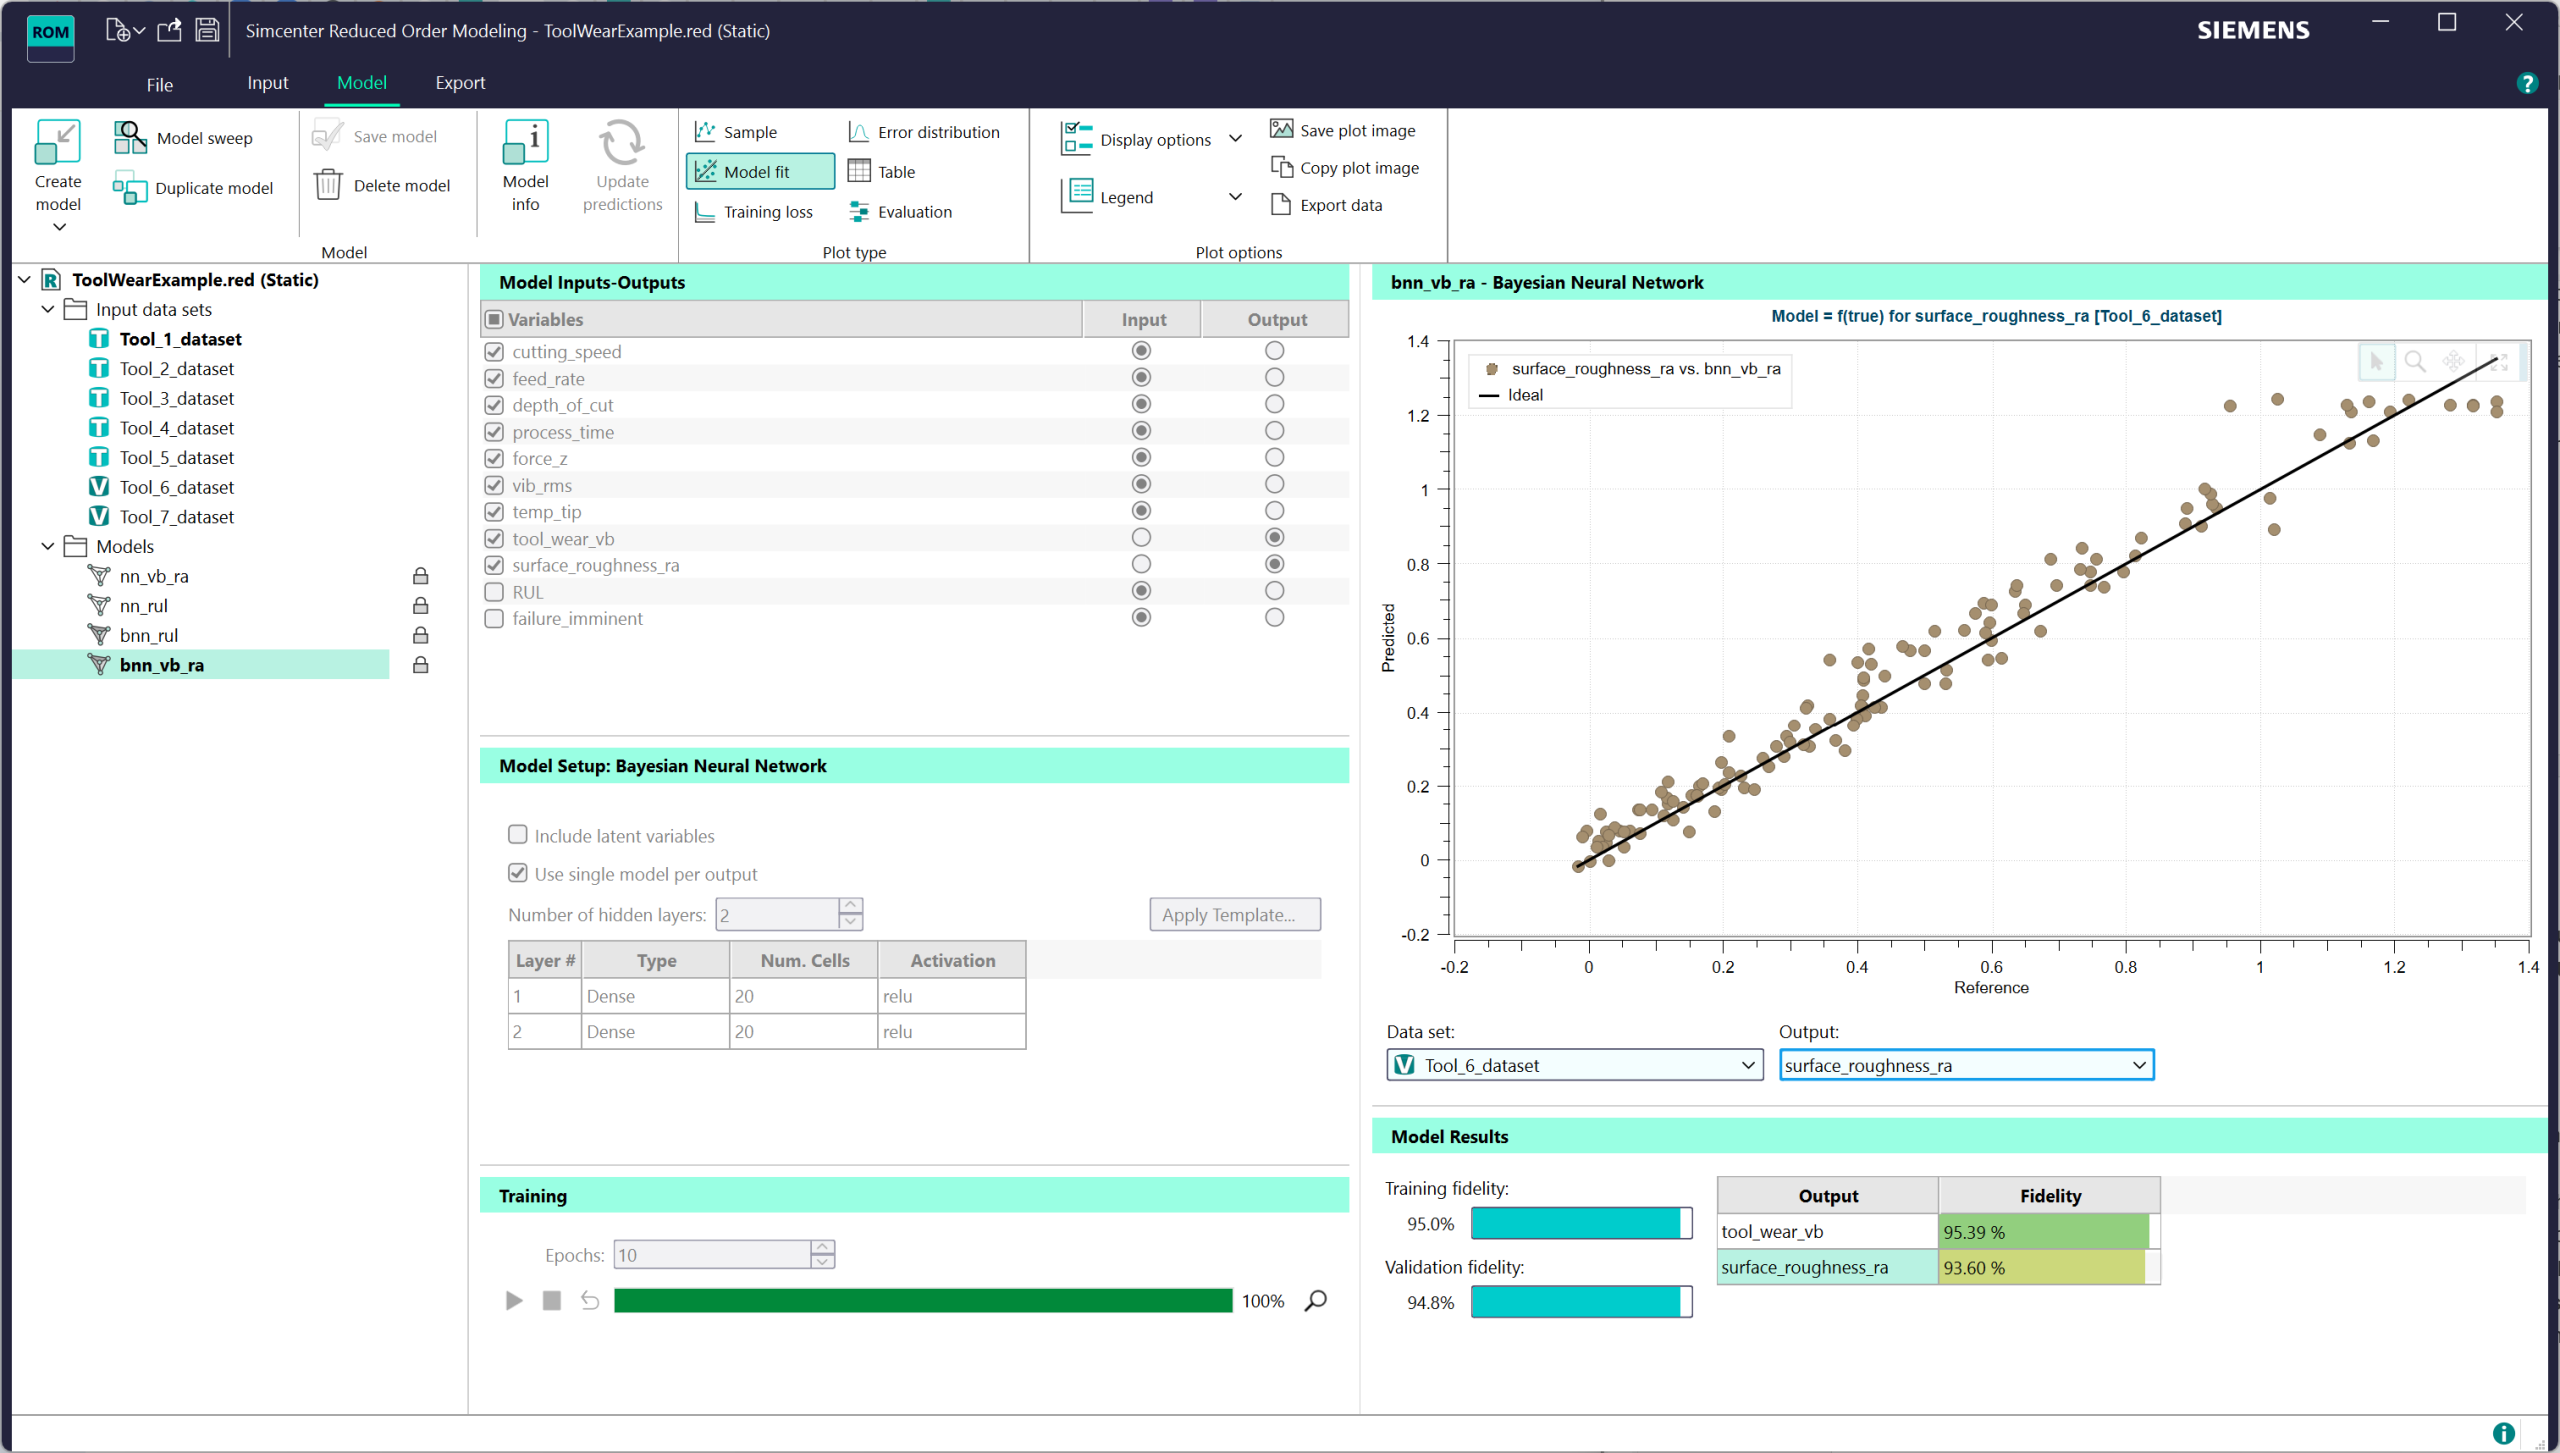Switch to the Table plot view
Screen dimensions: 2560x1453
[881, 172]
